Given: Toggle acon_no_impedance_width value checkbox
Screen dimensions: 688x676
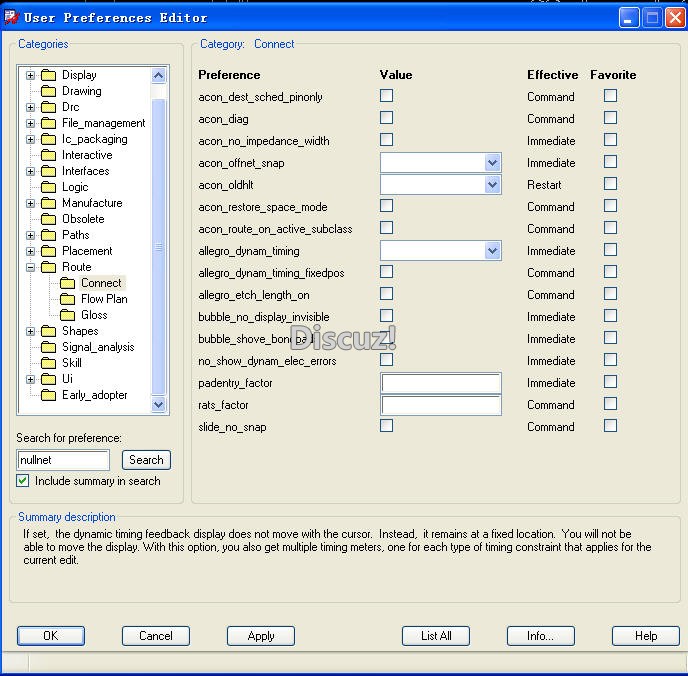Looking at the screenshot, I should 386,139.
